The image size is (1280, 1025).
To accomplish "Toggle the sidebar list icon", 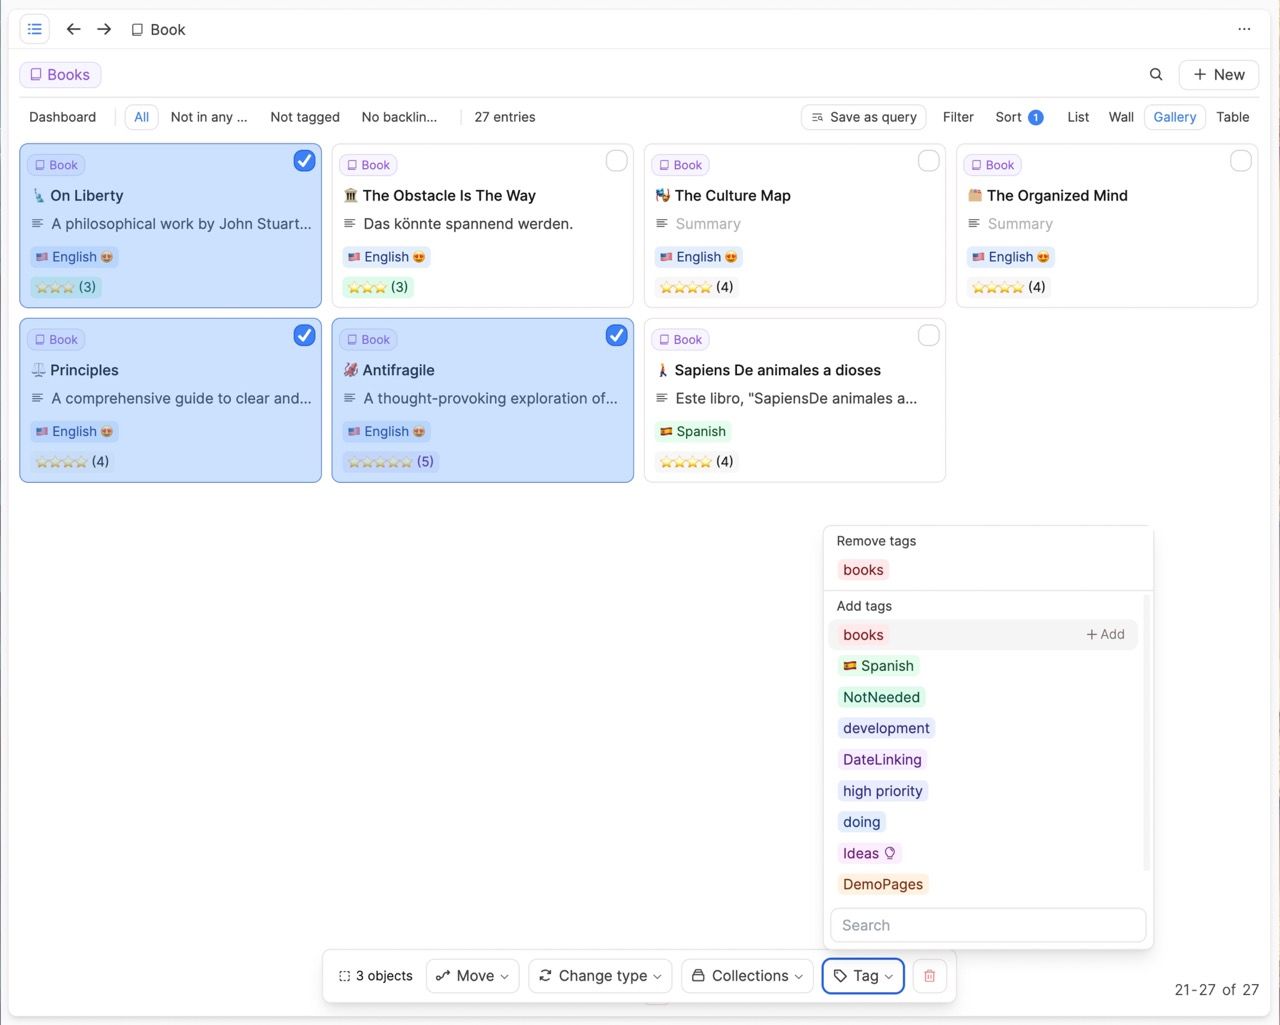I will [x=35, y=29].
